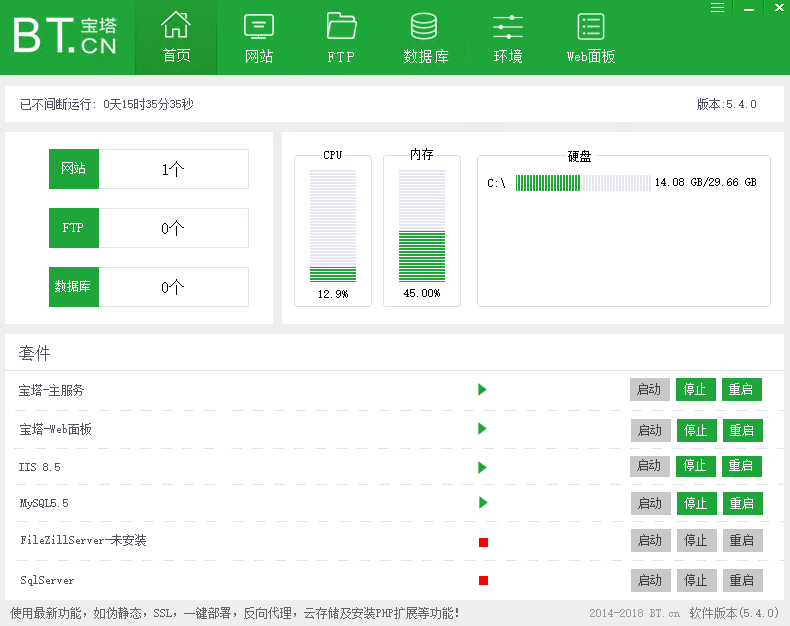The height and width of the screenshot is (626, 790).
Task: Click 重启 for FileZillServer row
Action: [743, 541]
